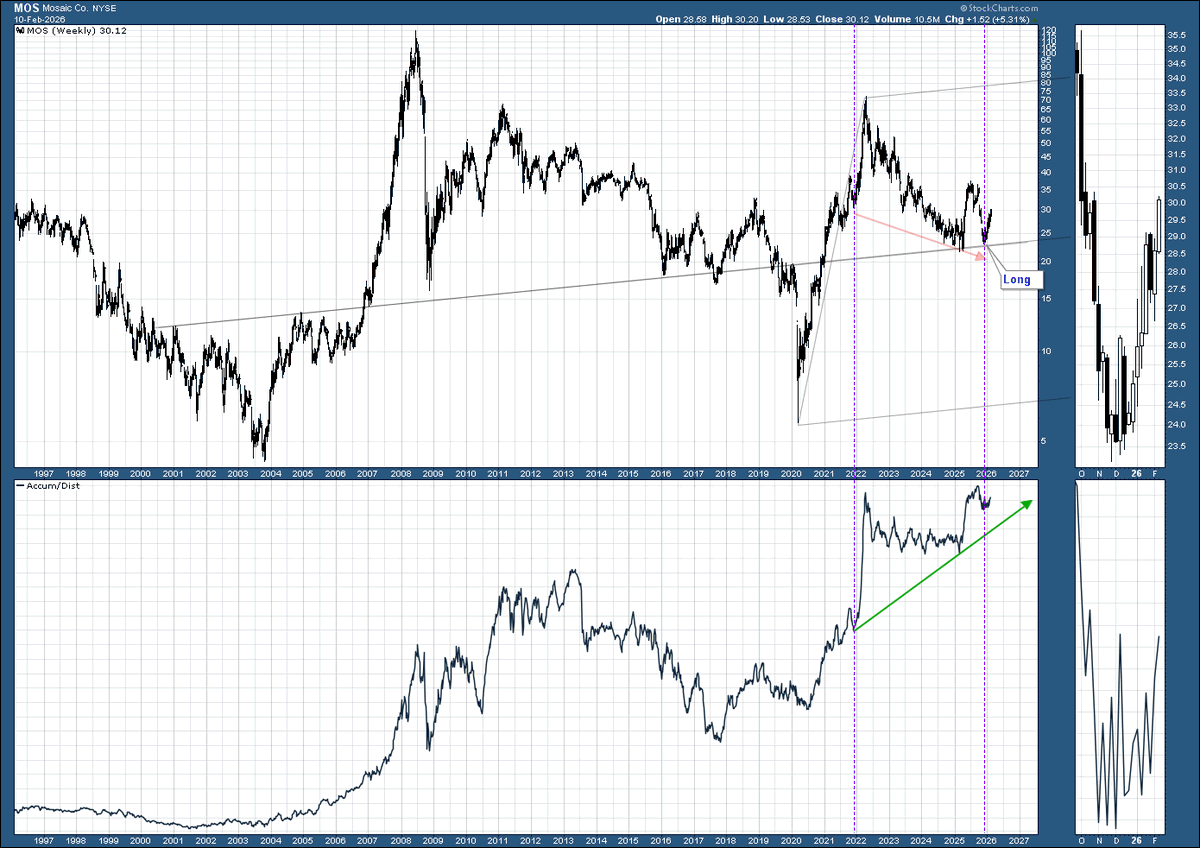The height and width of the screenshot is (848, 1200).
Task: Click the 34.0 price label on zoom panel
Action: click(1175, 79)
